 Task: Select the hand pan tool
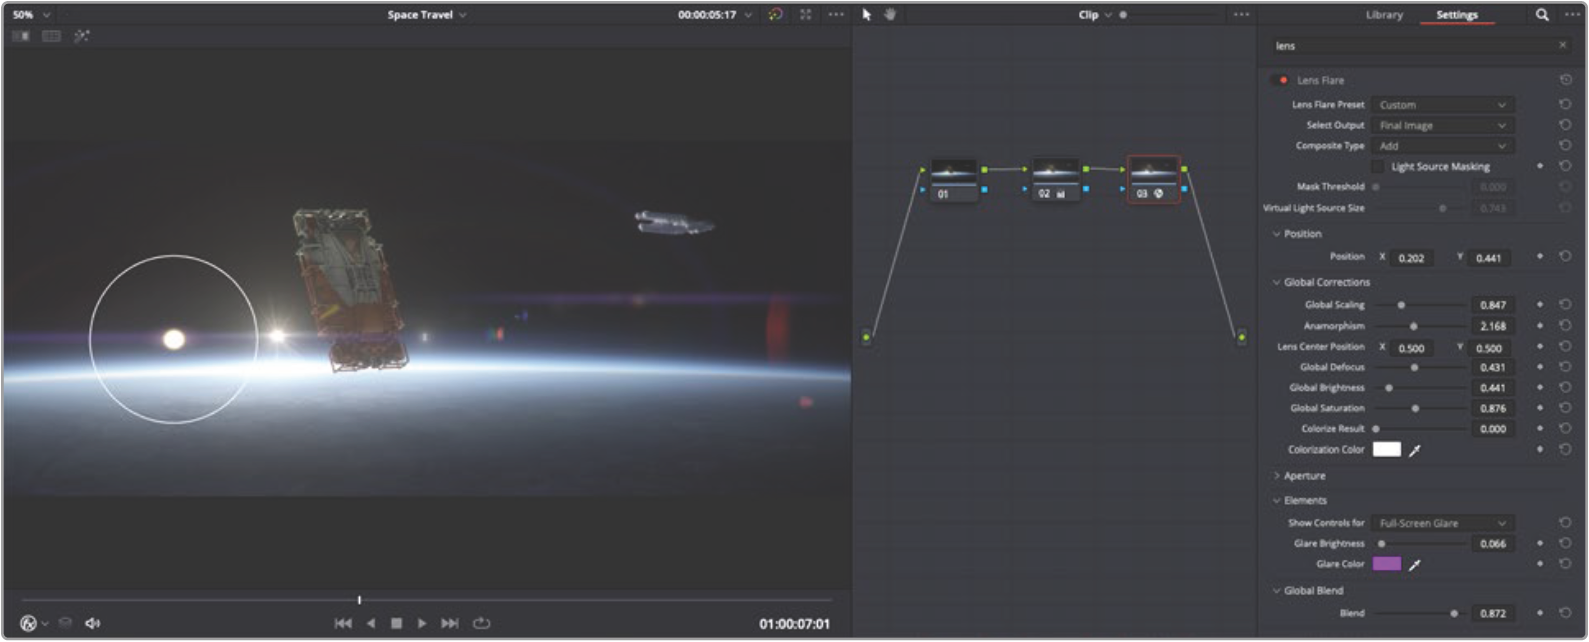[889, 15]
